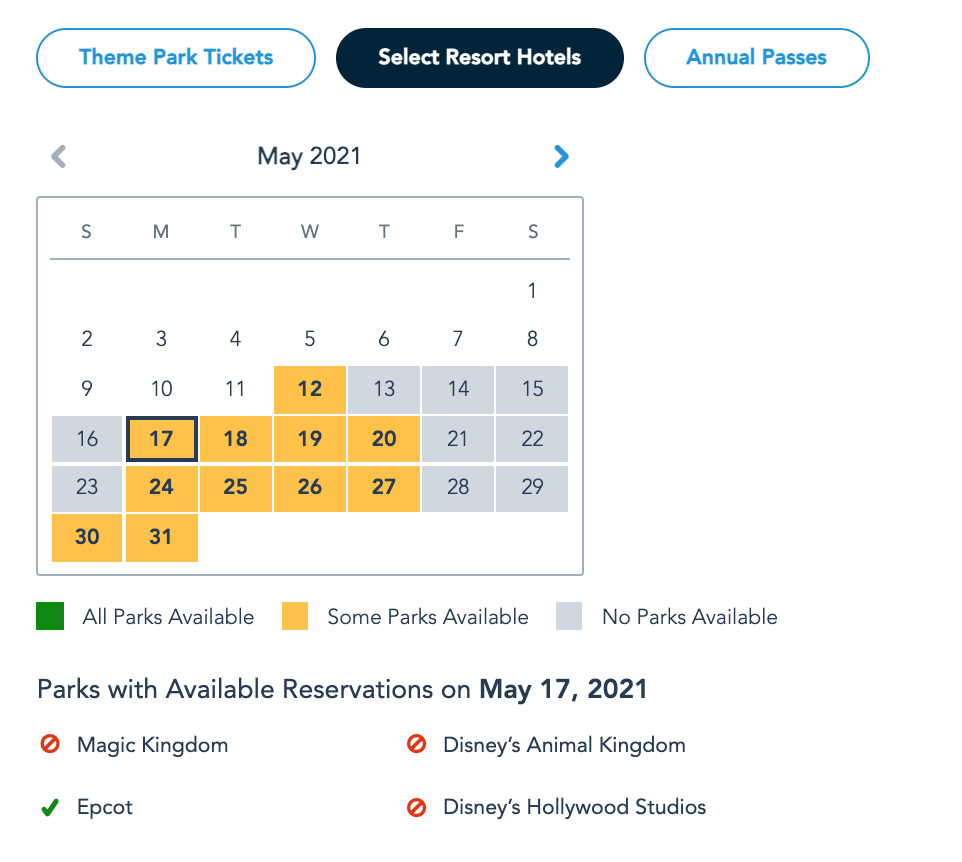Click the green All Parks Available swatch
Viewport: 962px width, 862px height.
pos(50,617)
